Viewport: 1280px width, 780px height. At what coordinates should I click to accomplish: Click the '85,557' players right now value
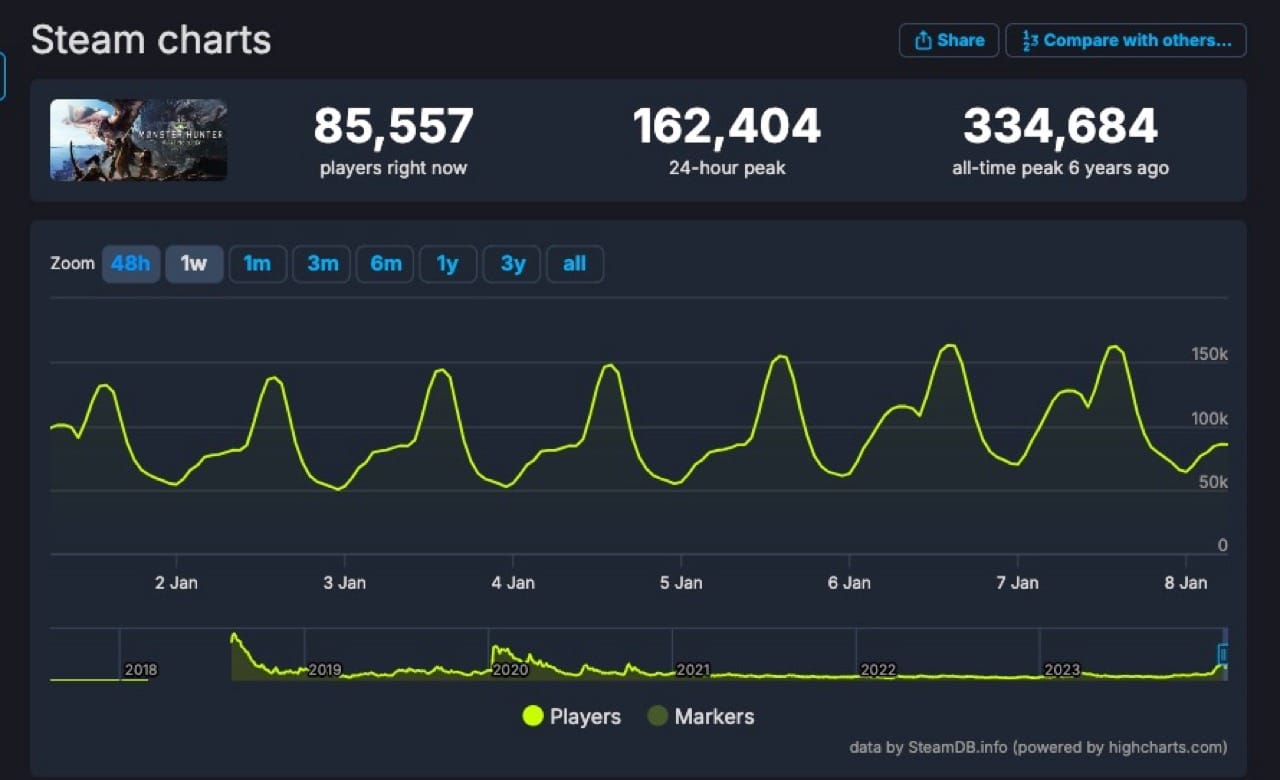(x=394, y=127)
